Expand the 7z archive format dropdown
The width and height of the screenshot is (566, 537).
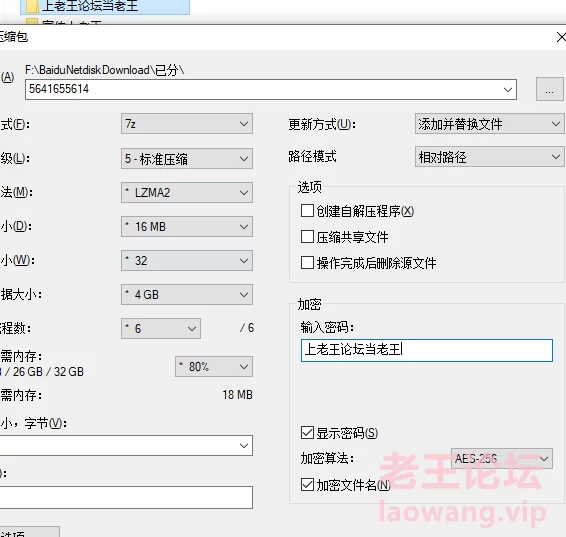[187, 124]
